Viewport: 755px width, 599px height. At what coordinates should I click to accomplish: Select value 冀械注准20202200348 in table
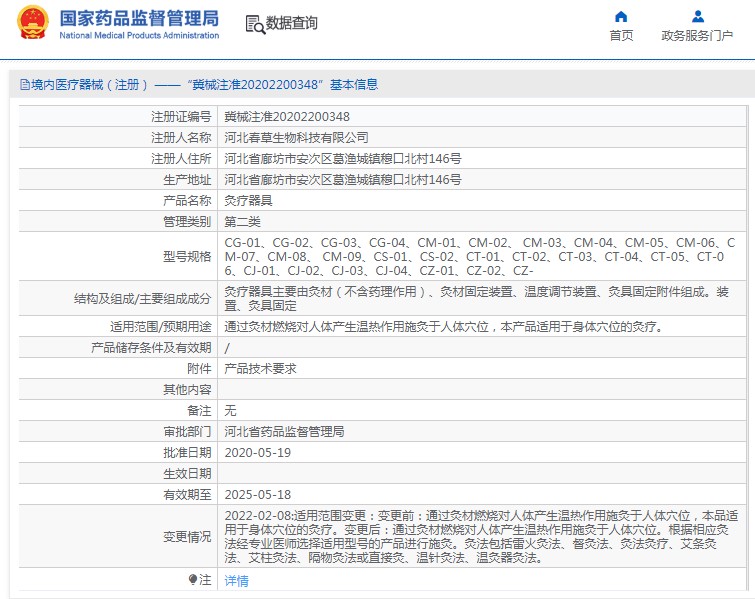click(287, 117)
